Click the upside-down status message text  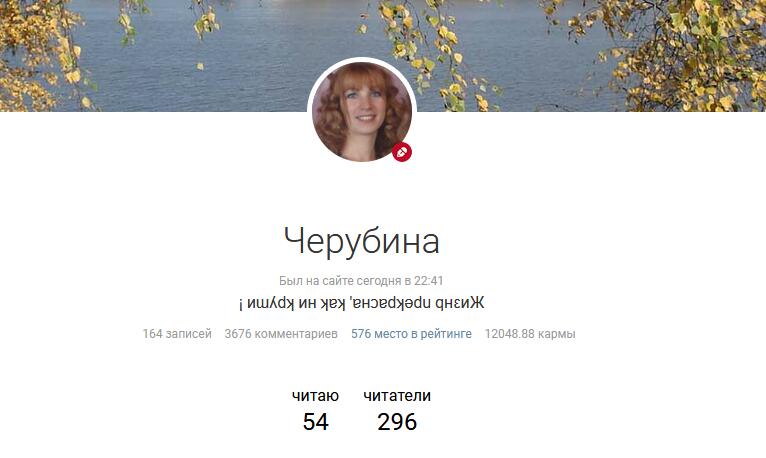(x=362, y=303)
